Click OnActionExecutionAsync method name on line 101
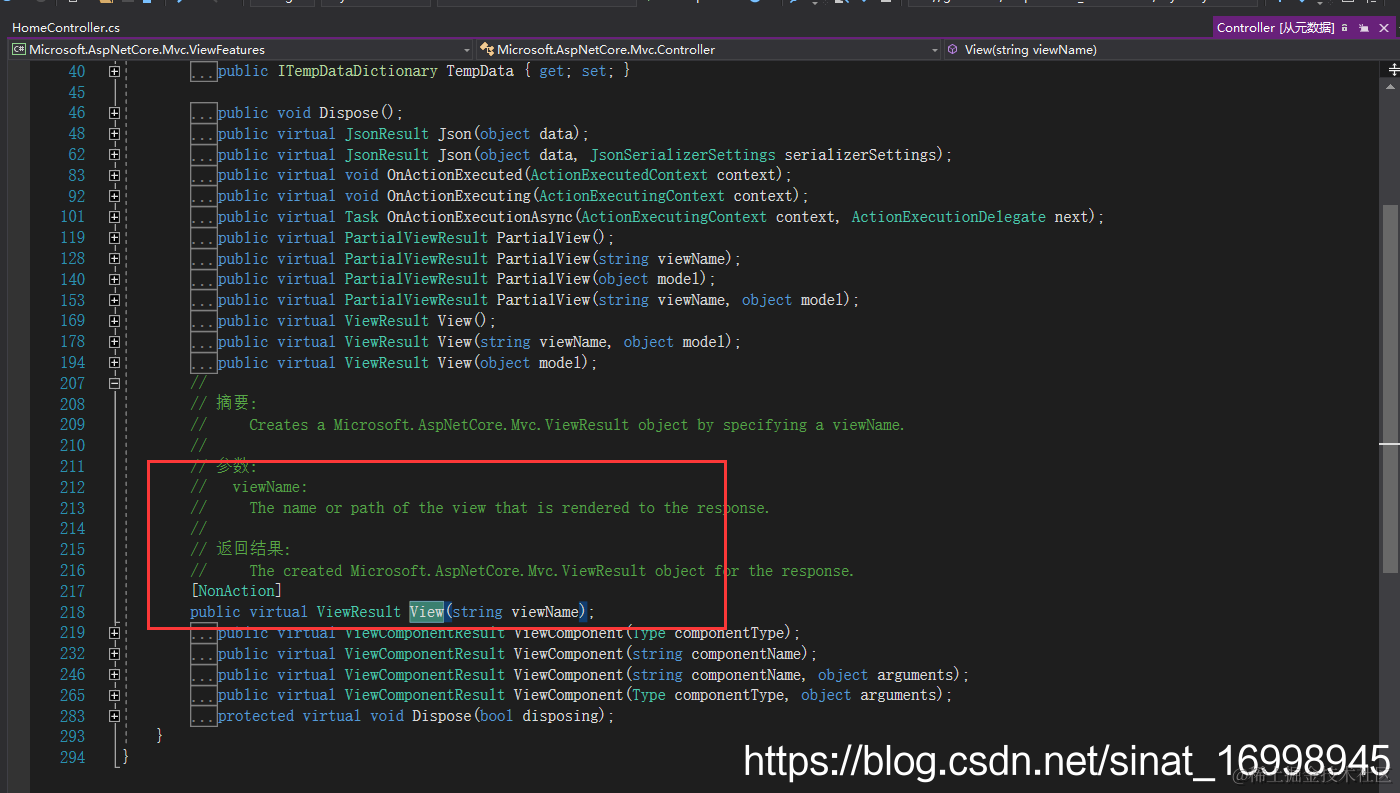Screen dimensions: 1400x793 (x=480, y=217)
